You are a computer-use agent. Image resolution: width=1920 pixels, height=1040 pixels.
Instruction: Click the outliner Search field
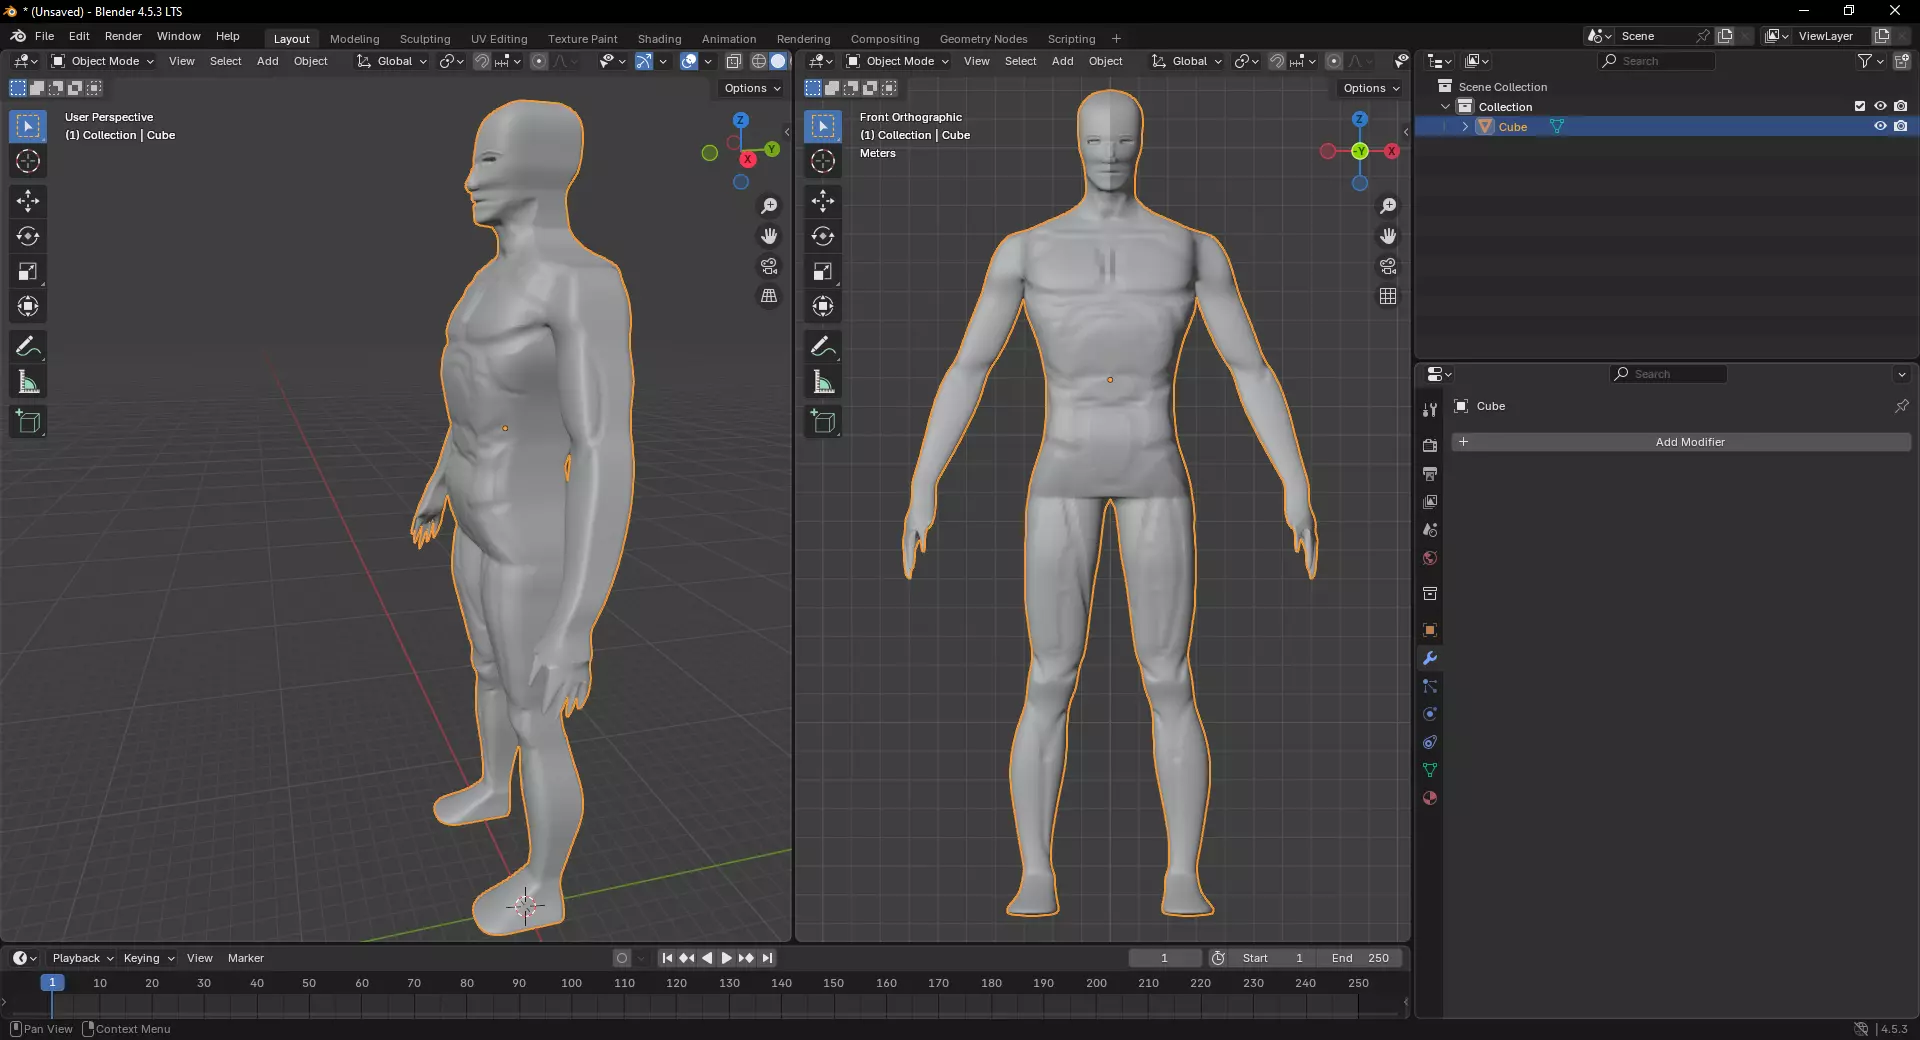point(1657,61)
